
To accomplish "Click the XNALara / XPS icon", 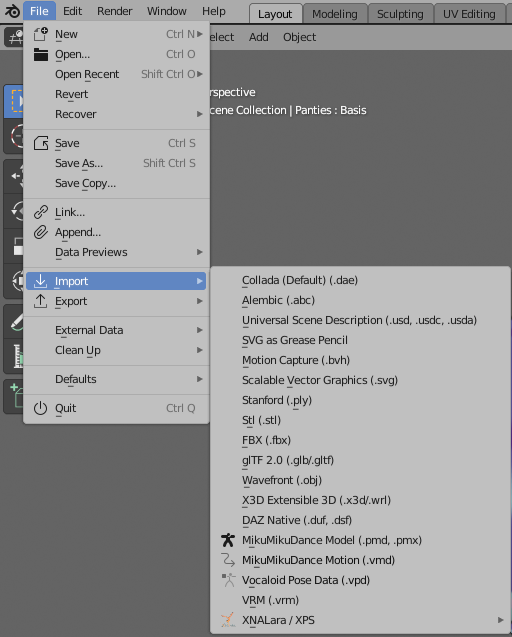I will (228, 620).
